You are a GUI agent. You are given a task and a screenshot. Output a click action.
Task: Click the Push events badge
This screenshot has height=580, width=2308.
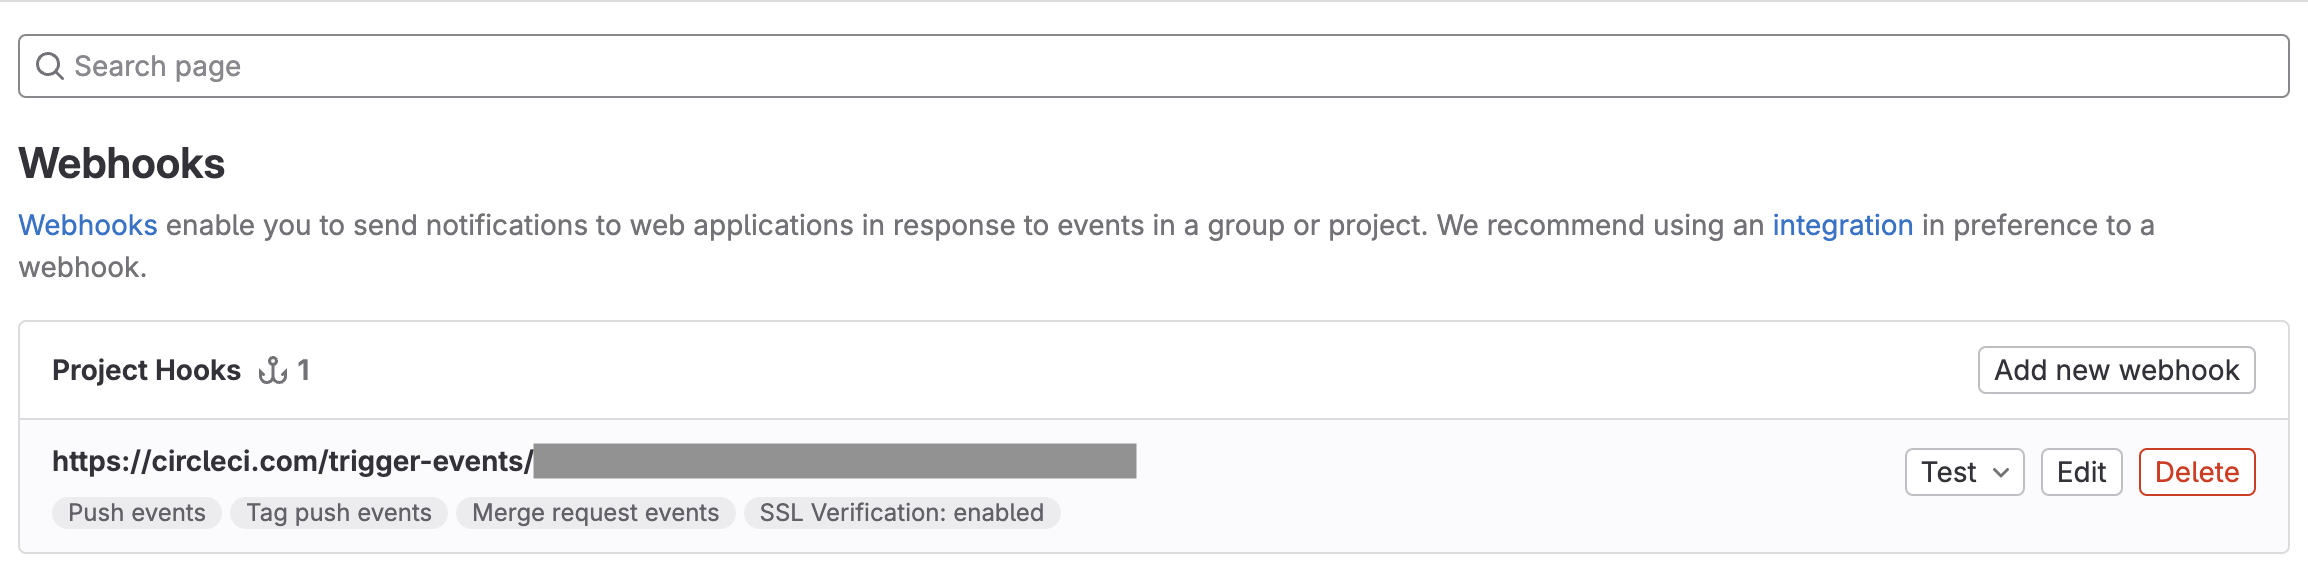tap(137, 513)
